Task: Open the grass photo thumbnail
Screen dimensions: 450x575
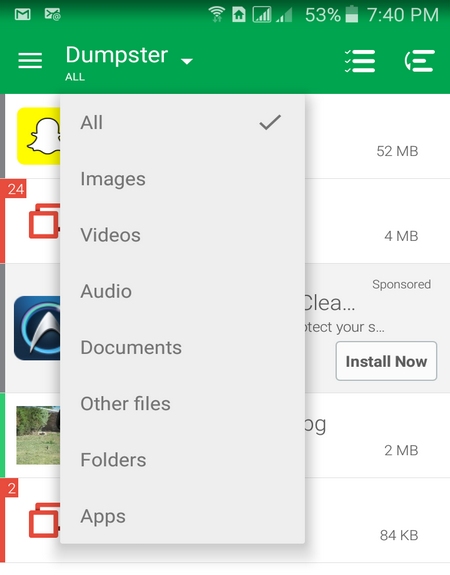Action: tap(38, 435)
